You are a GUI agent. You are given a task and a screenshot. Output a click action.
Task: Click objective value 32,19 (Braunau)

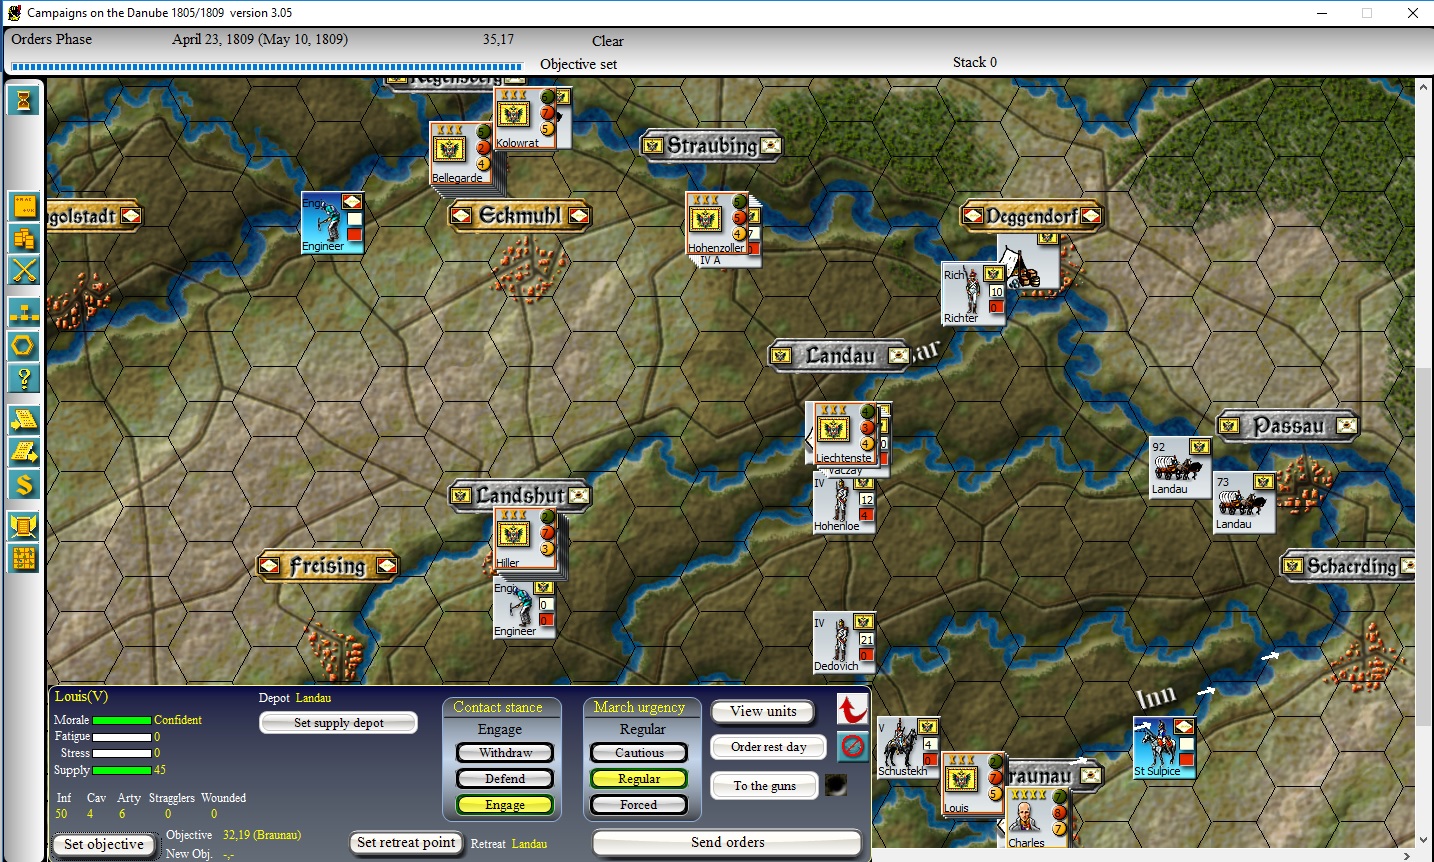click(262, 835)
